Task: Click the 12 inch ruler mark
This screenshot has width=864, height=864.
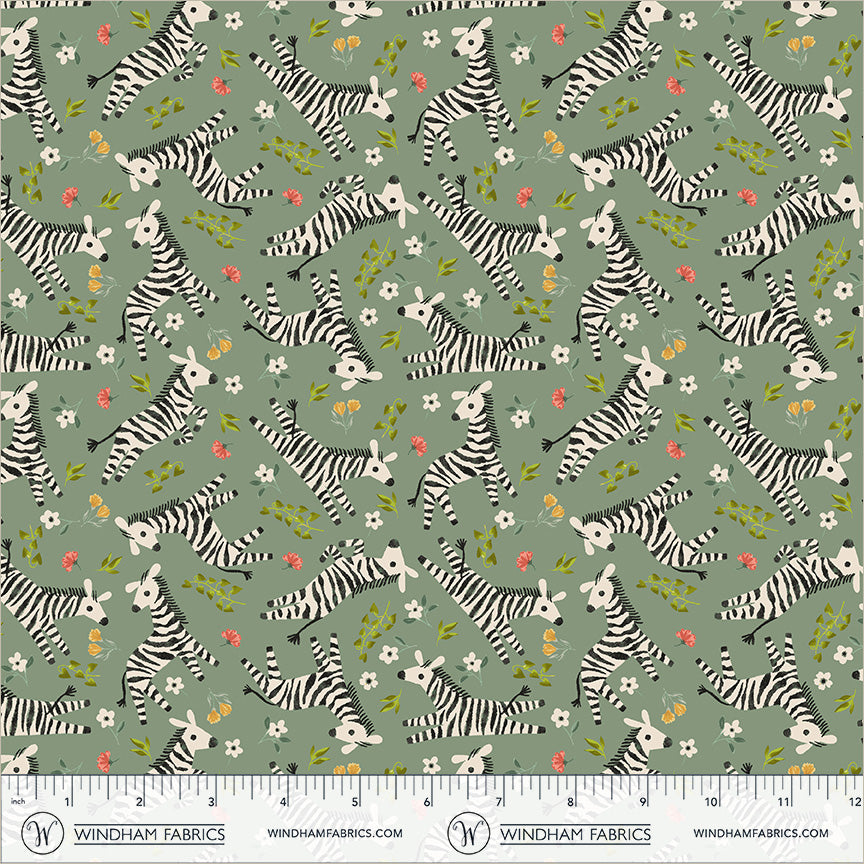Action: click(x=855, y=802)
